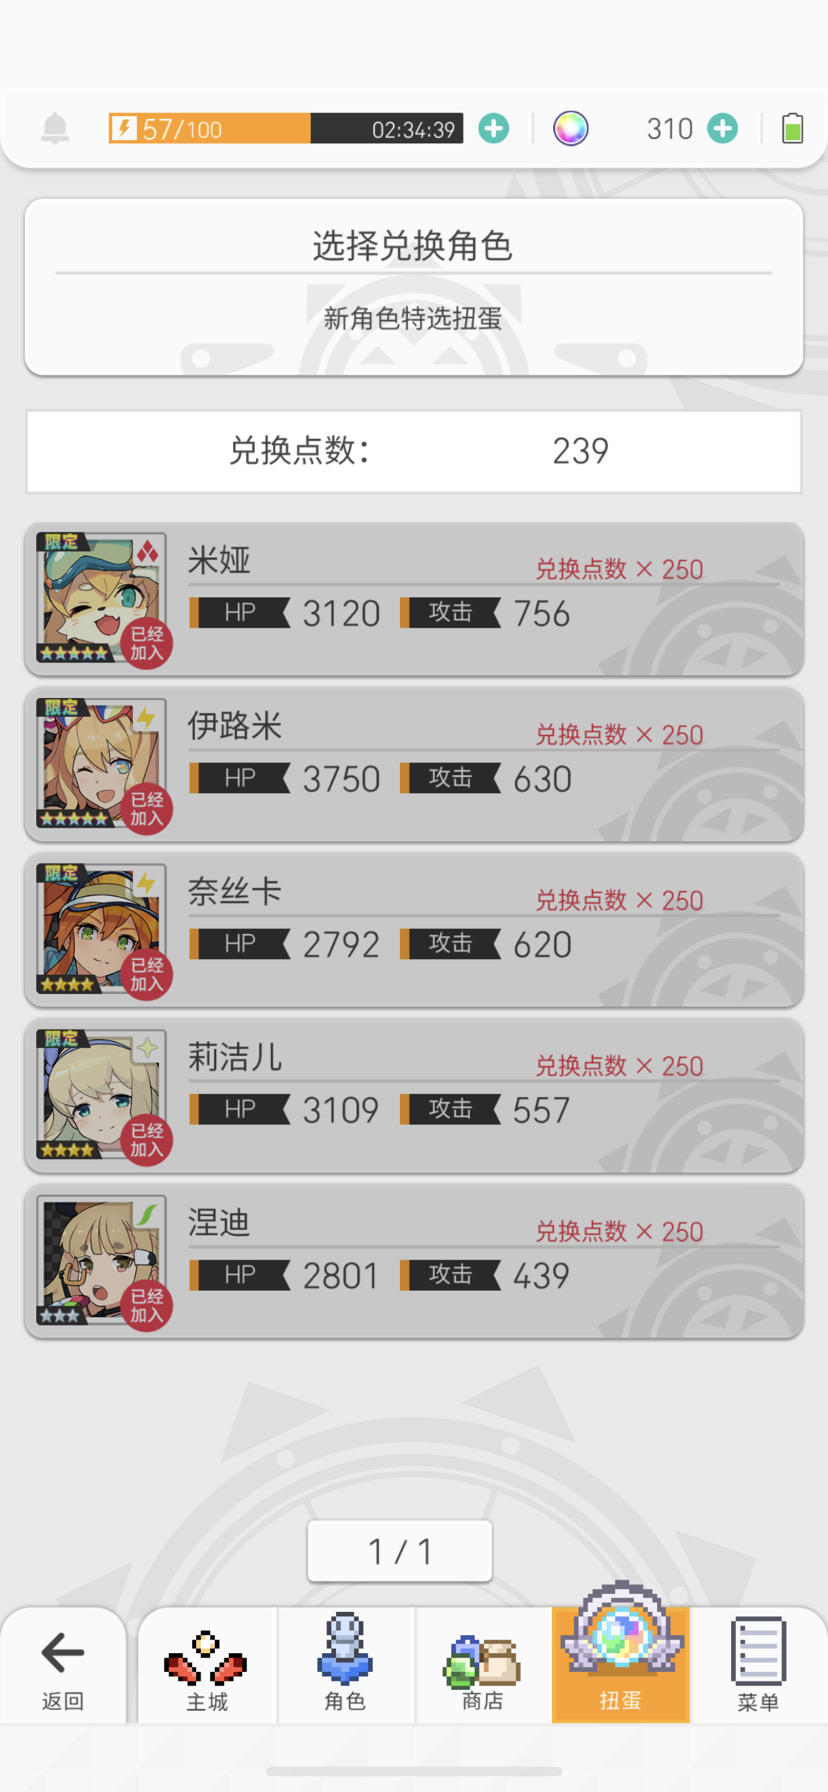Viewport: 828px width, 1792px height.
Task: Select 涅迪 portrait thumbnail
Action: coord(98,1262)
